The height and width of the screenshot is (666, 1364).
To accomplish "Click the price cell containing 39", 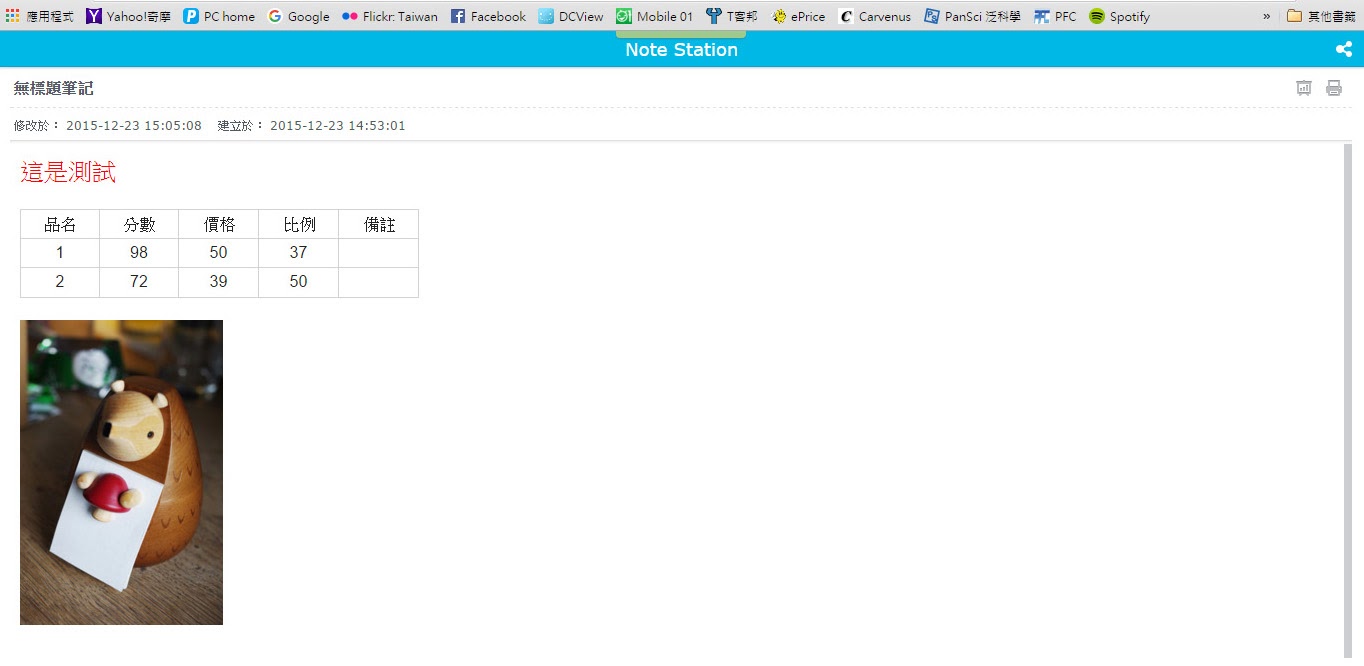I will (219, 282).
